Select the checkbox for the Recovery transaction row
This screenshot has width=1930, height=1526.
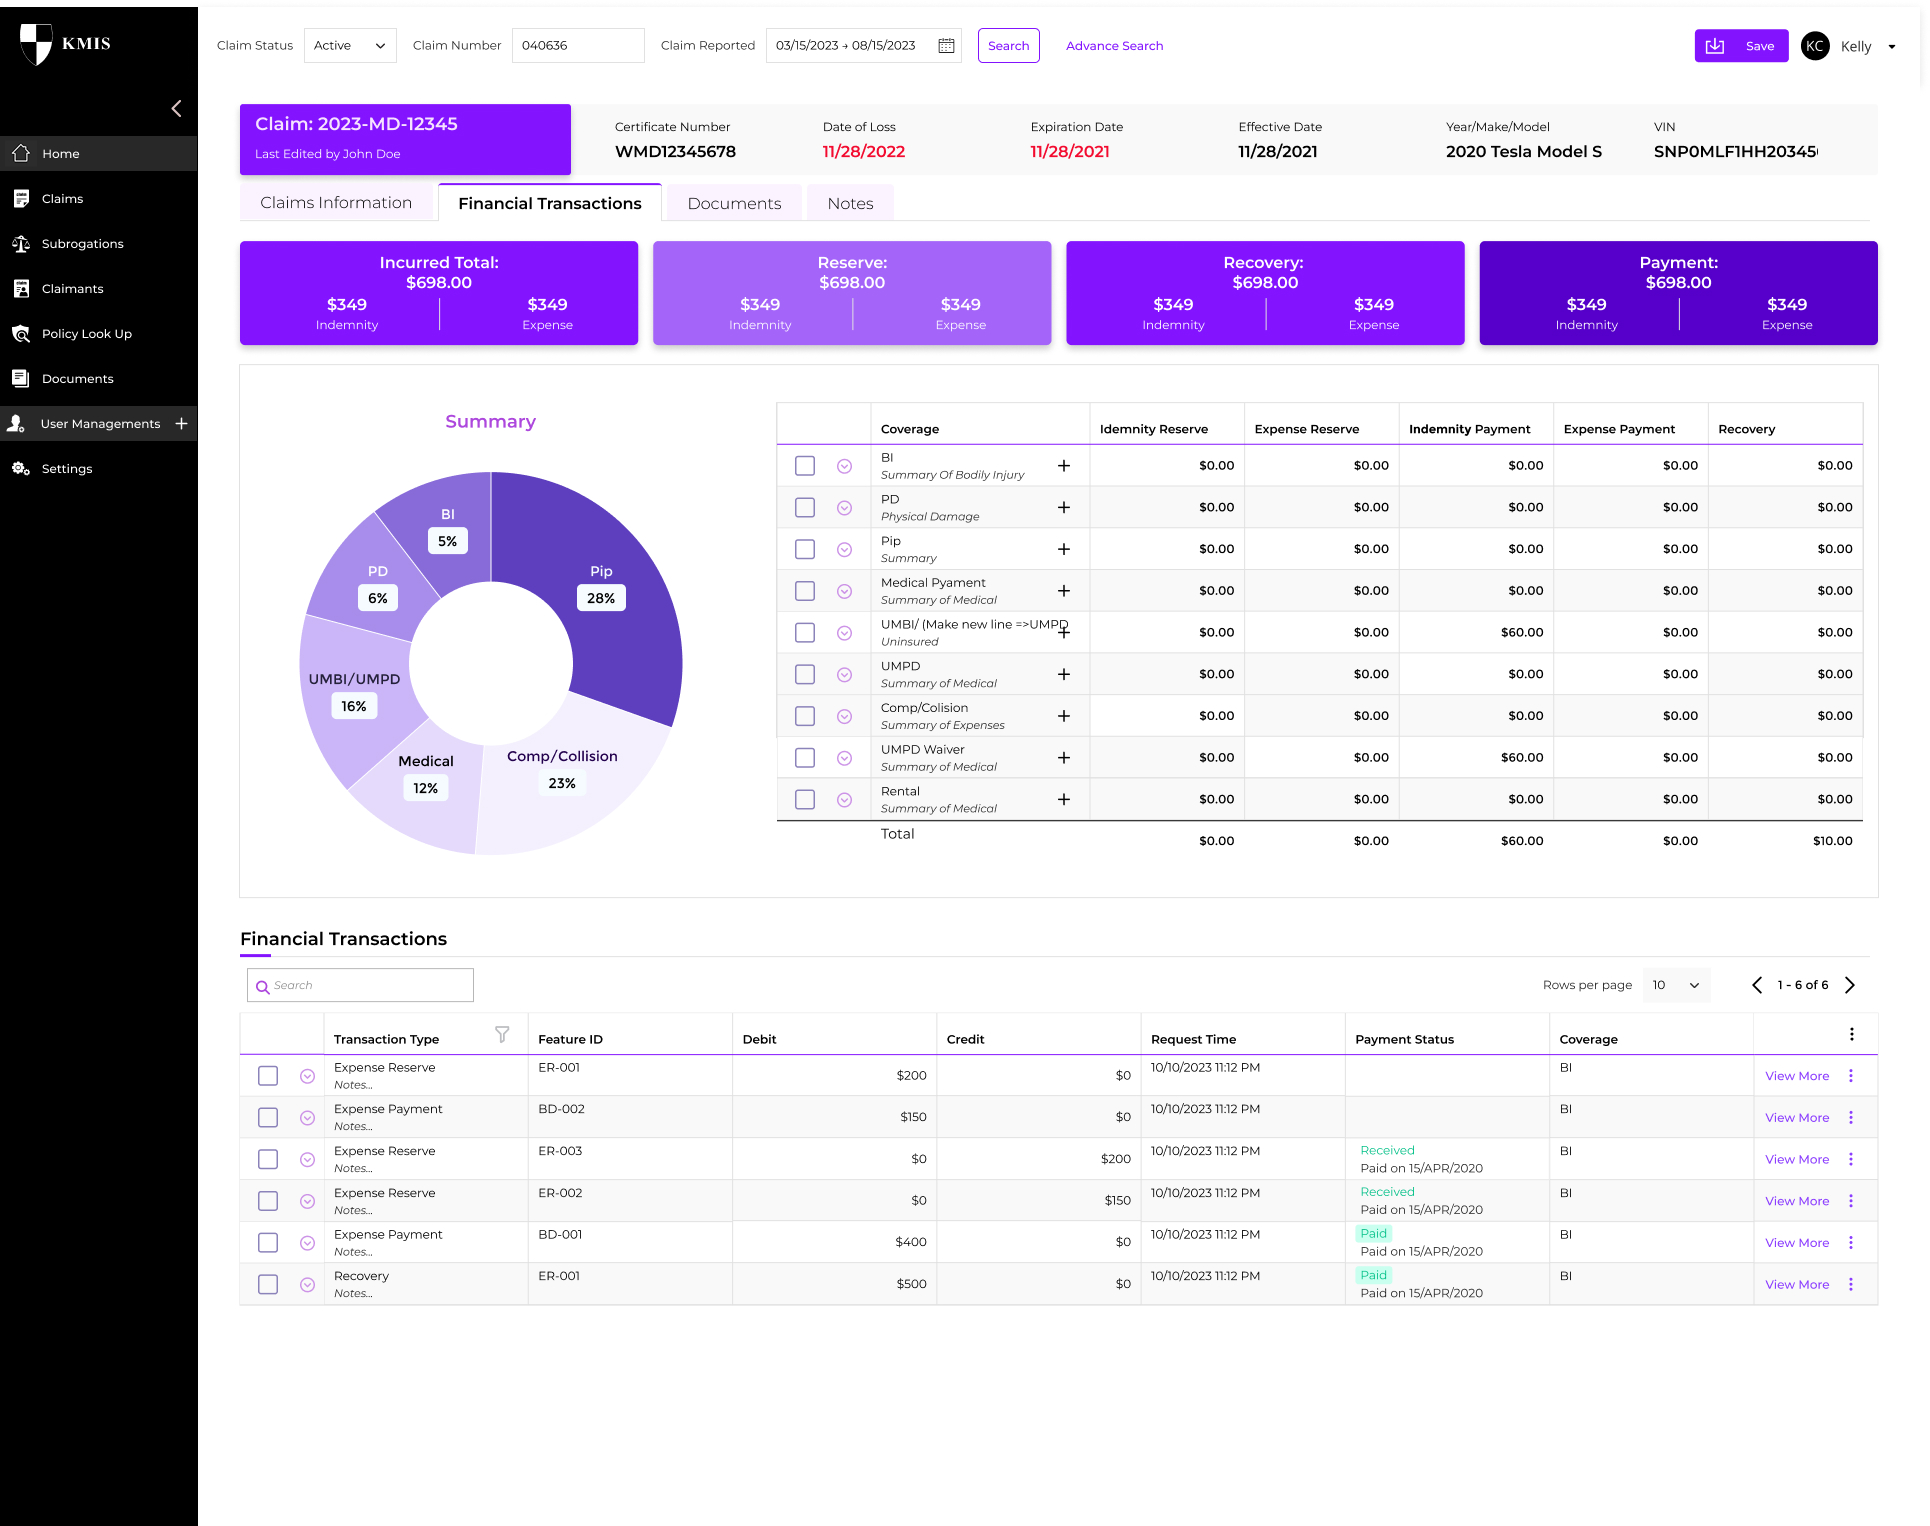click(267, 1284)
